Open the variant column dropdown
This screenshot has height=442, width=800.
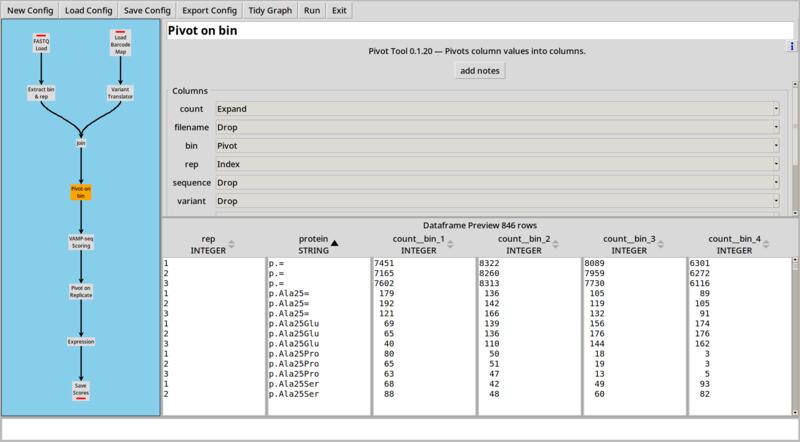[x=497, y=201]
